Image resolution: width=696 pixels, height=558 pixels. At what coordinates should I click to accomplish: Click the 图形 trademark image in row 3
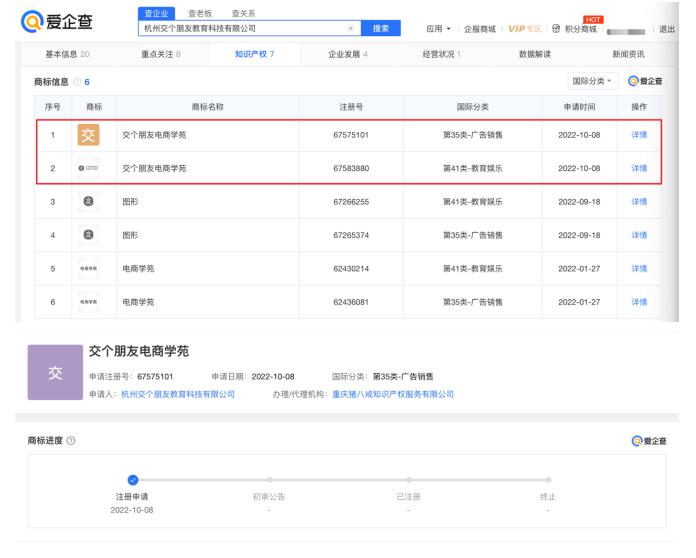(88, 201)
